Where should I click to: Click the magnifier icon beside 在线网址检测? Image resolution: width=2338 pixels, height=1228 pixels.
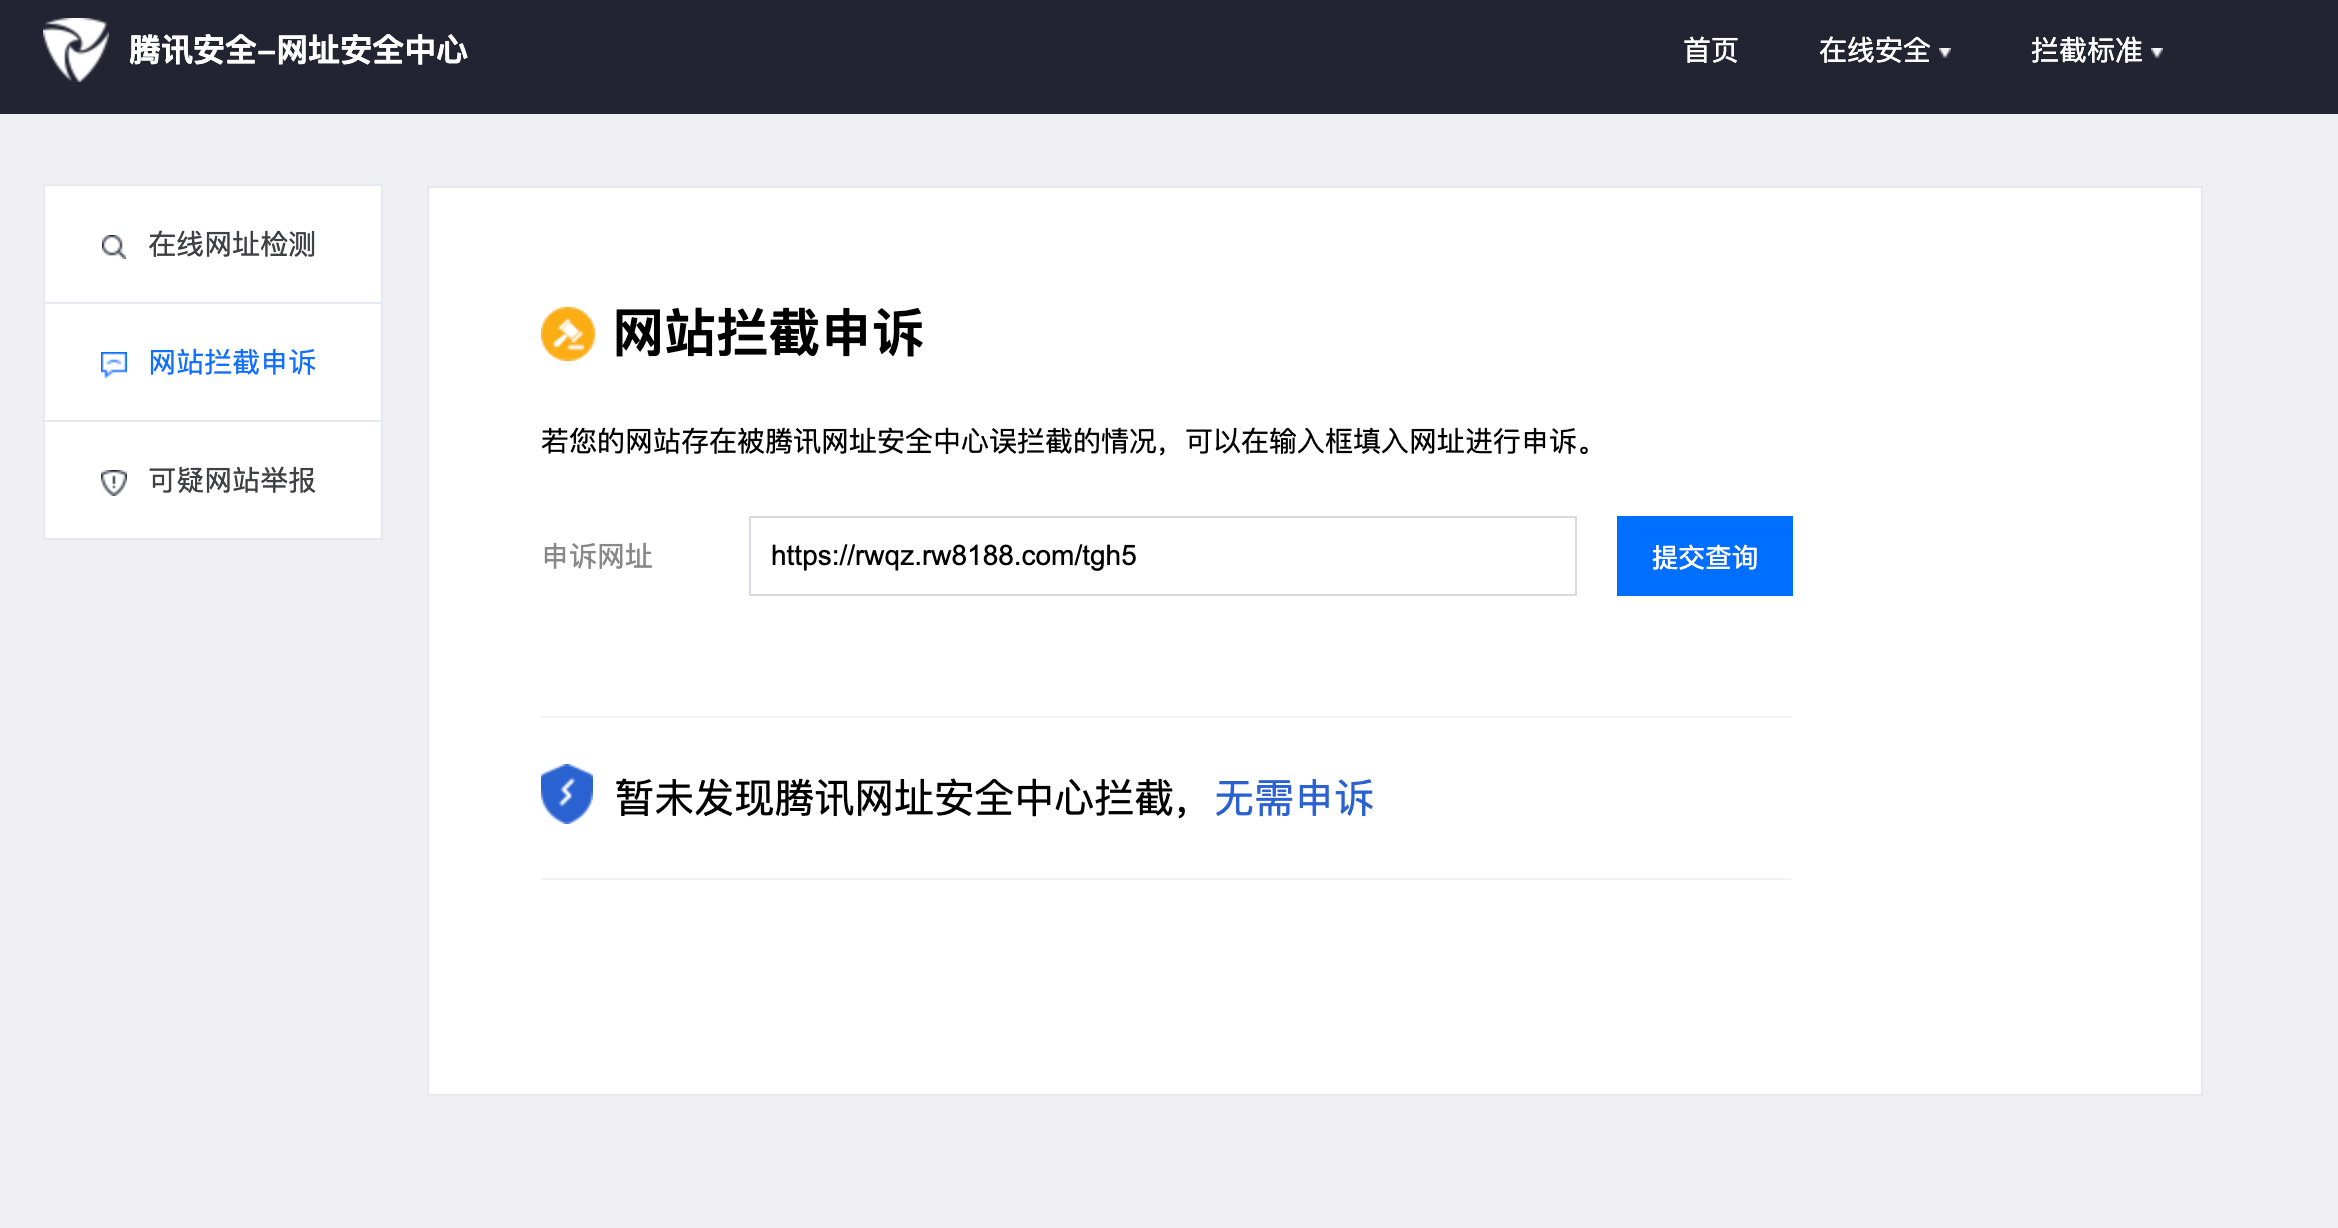114,246
